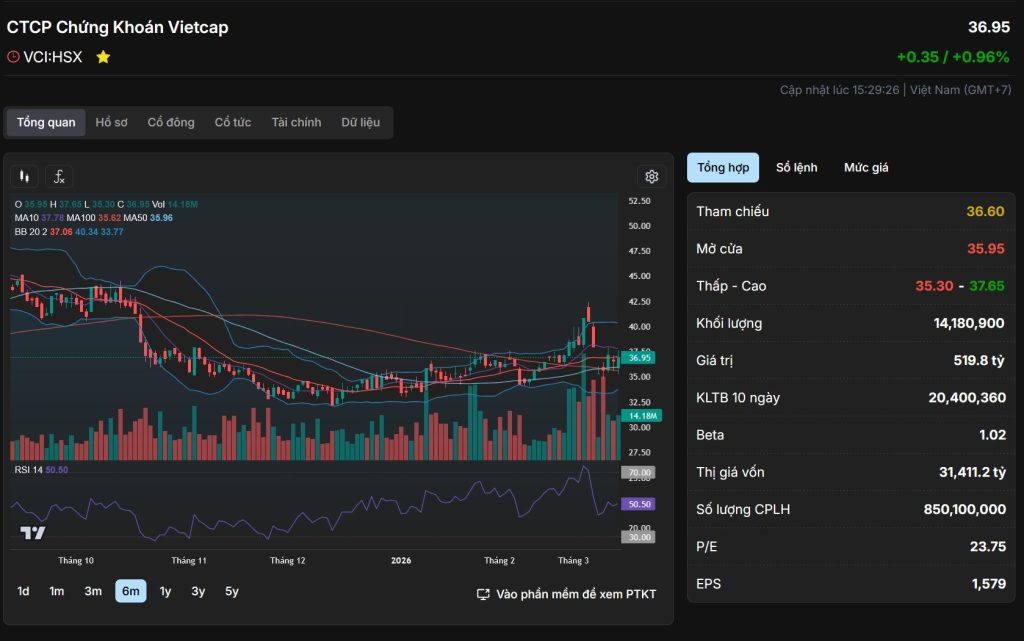Switch to the Mức giá tab
The height and width of the screenshot is (641, 1024).
pos(866,168)
